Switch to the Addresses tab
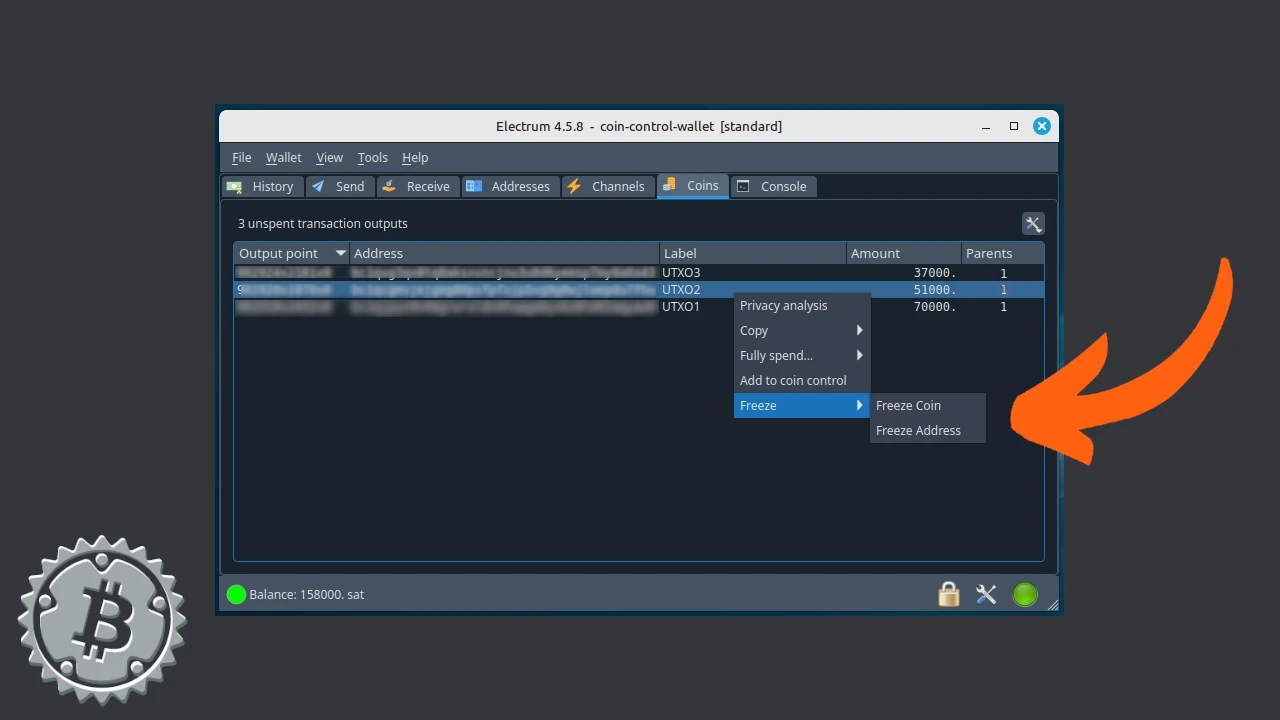The image size is (1280, 720). [510, 186]
